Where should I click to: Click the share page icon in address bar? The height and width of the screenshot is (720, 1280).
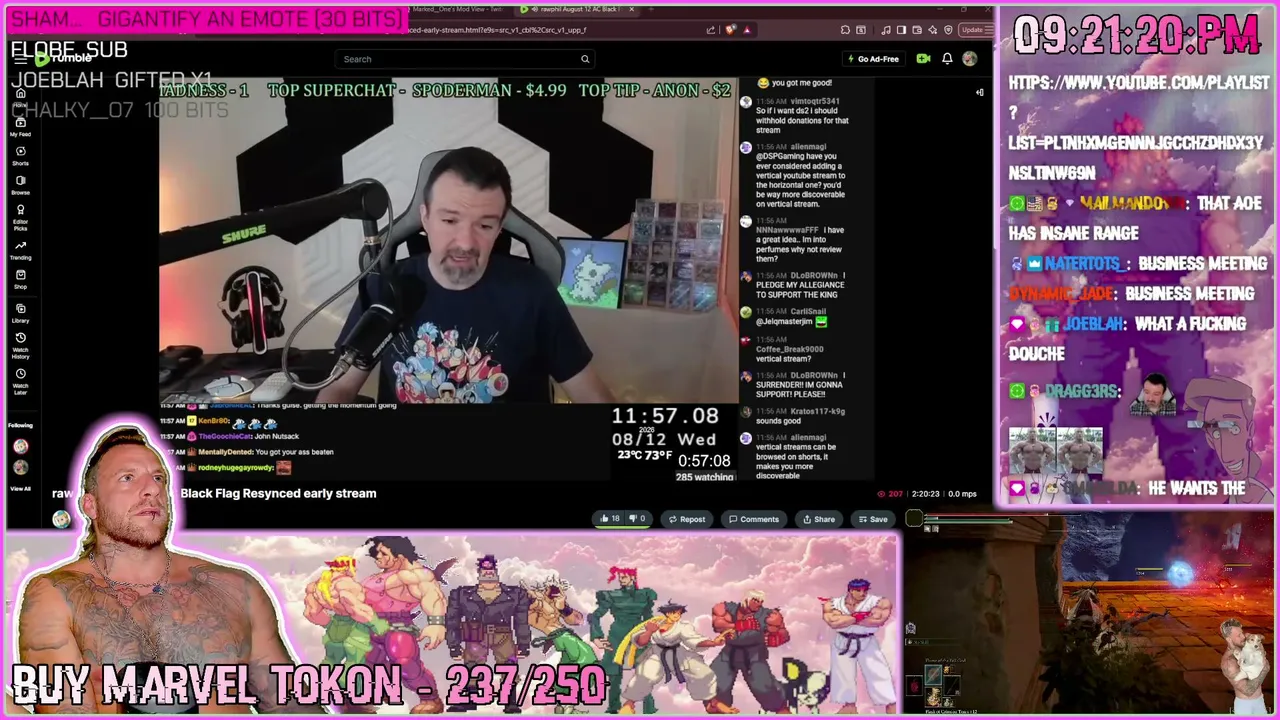pos(711,30)
